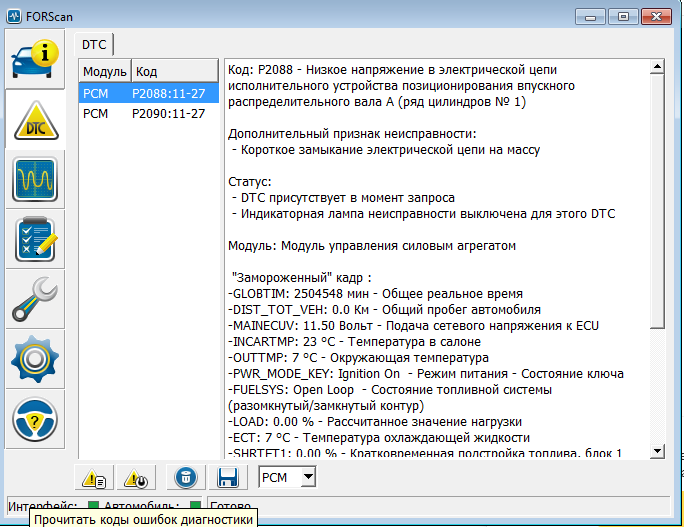Screen dimensions: 684x527
Task: Open the PCM module dropdown
Action: point(308,477)
